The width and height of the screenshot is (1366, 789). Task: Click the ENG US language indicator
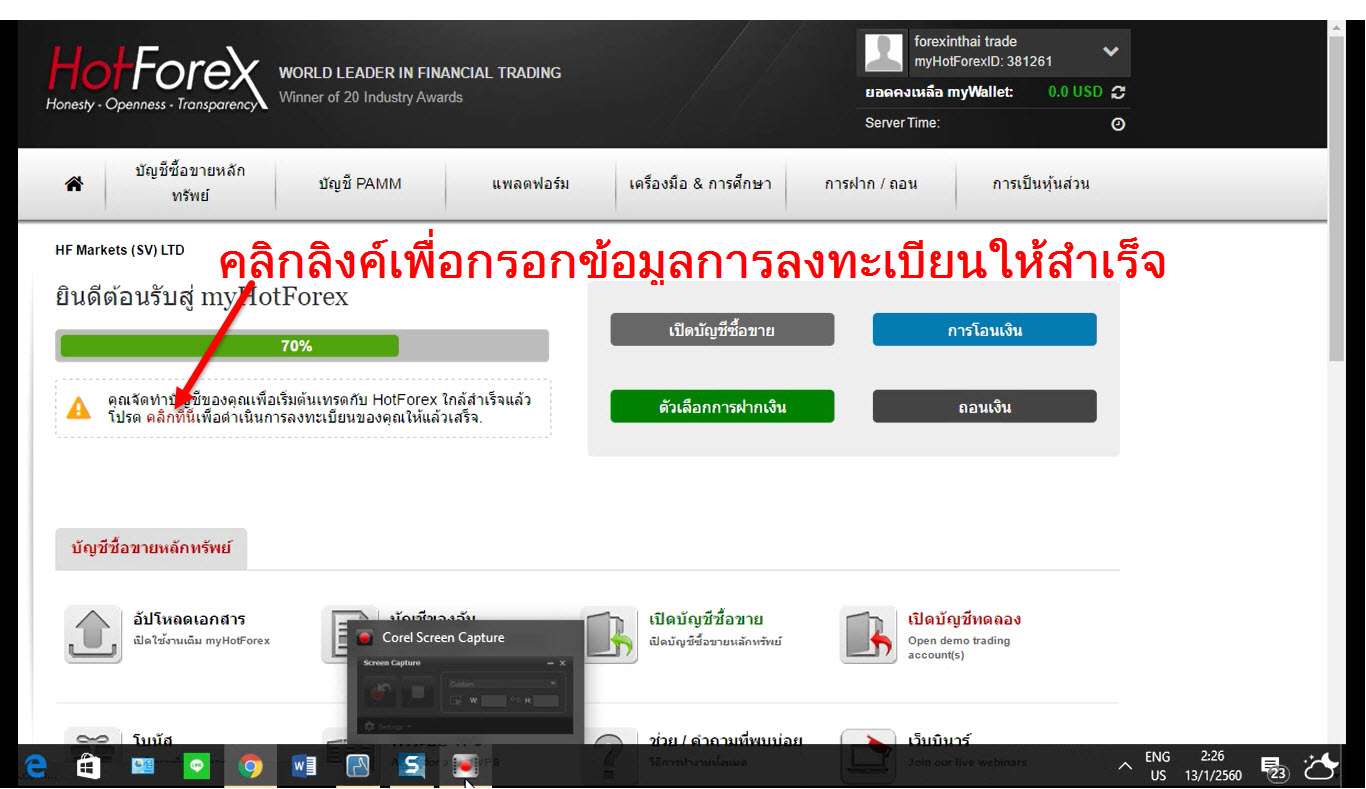coord(1157,766)
